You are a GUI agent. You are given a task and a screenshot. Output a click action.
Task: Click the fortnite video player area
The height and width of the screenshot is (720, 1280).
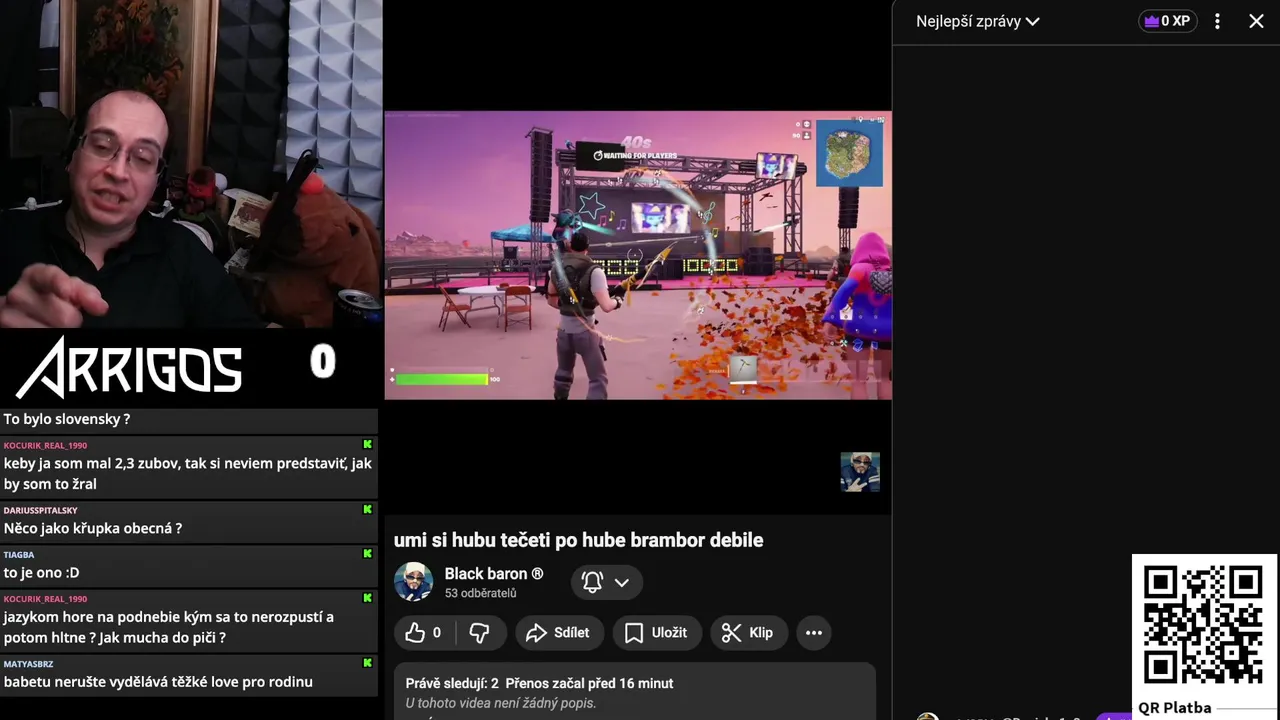(638, 256)
